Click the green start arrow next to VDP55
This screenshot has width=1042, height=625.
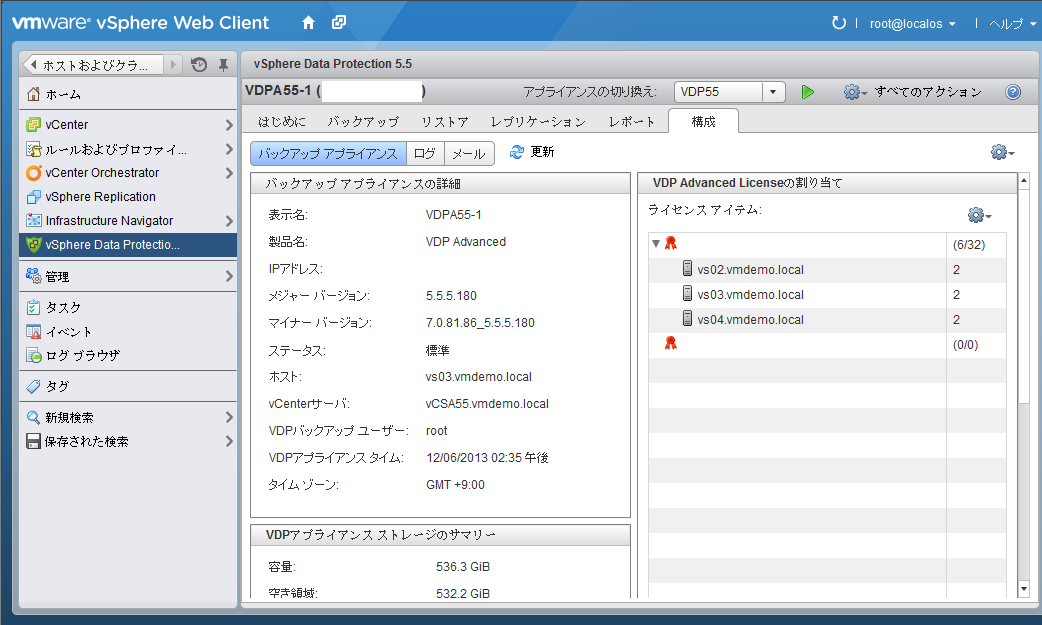click(808, 91)
